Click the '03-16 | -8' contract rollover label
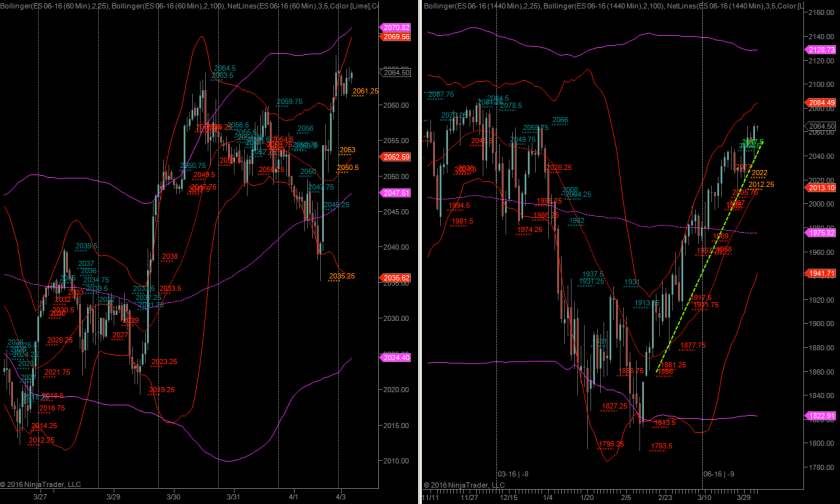This screenshot has height=504, width=840. (x=513, y=474)
